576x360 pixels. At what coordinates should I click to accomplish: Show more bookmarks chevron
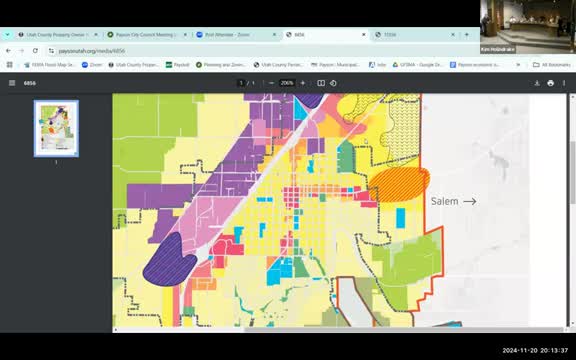coord(518,65)
